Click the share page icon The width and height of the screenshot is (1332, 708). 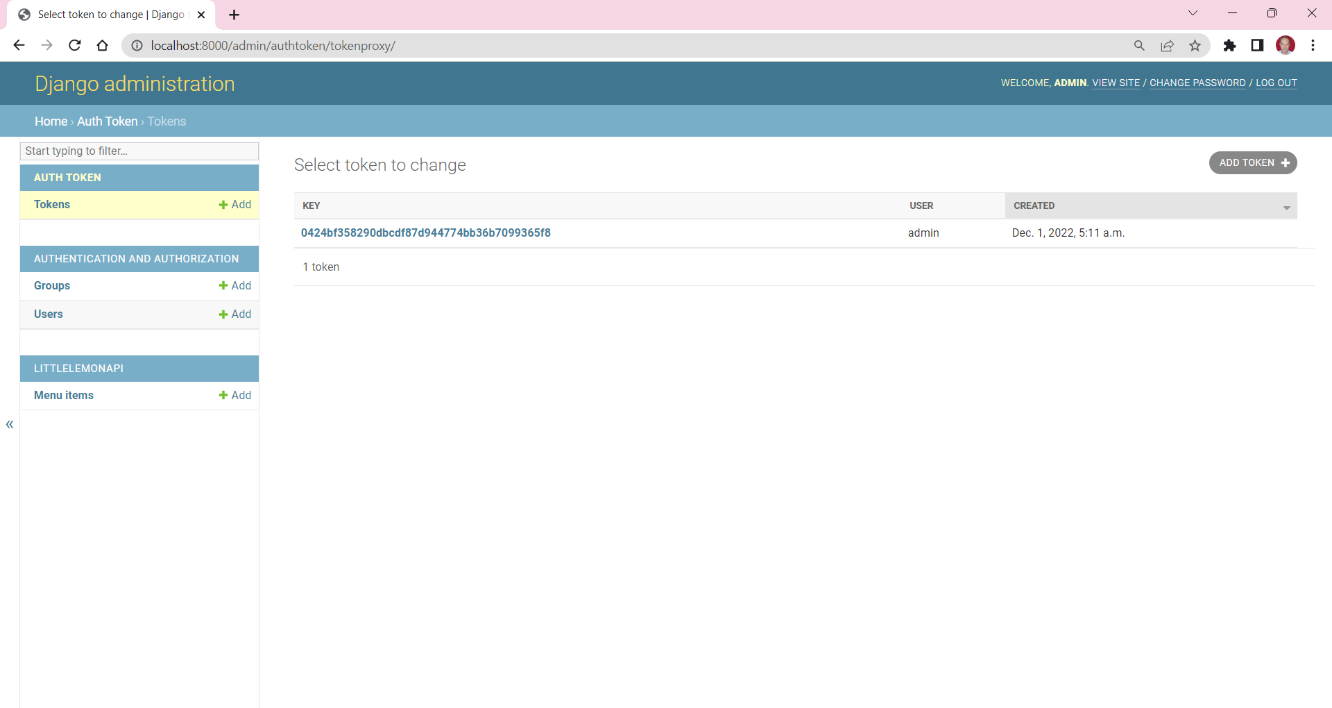(x=1167, y=45)
